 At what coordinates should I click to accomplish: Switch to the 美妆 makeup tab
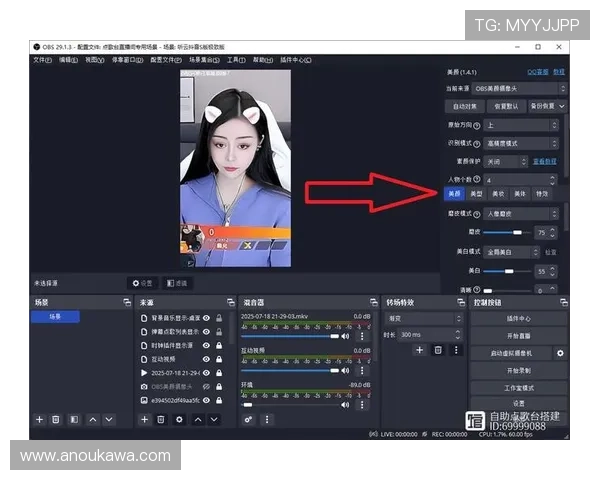pyautogui.click(x=498, y=194)
